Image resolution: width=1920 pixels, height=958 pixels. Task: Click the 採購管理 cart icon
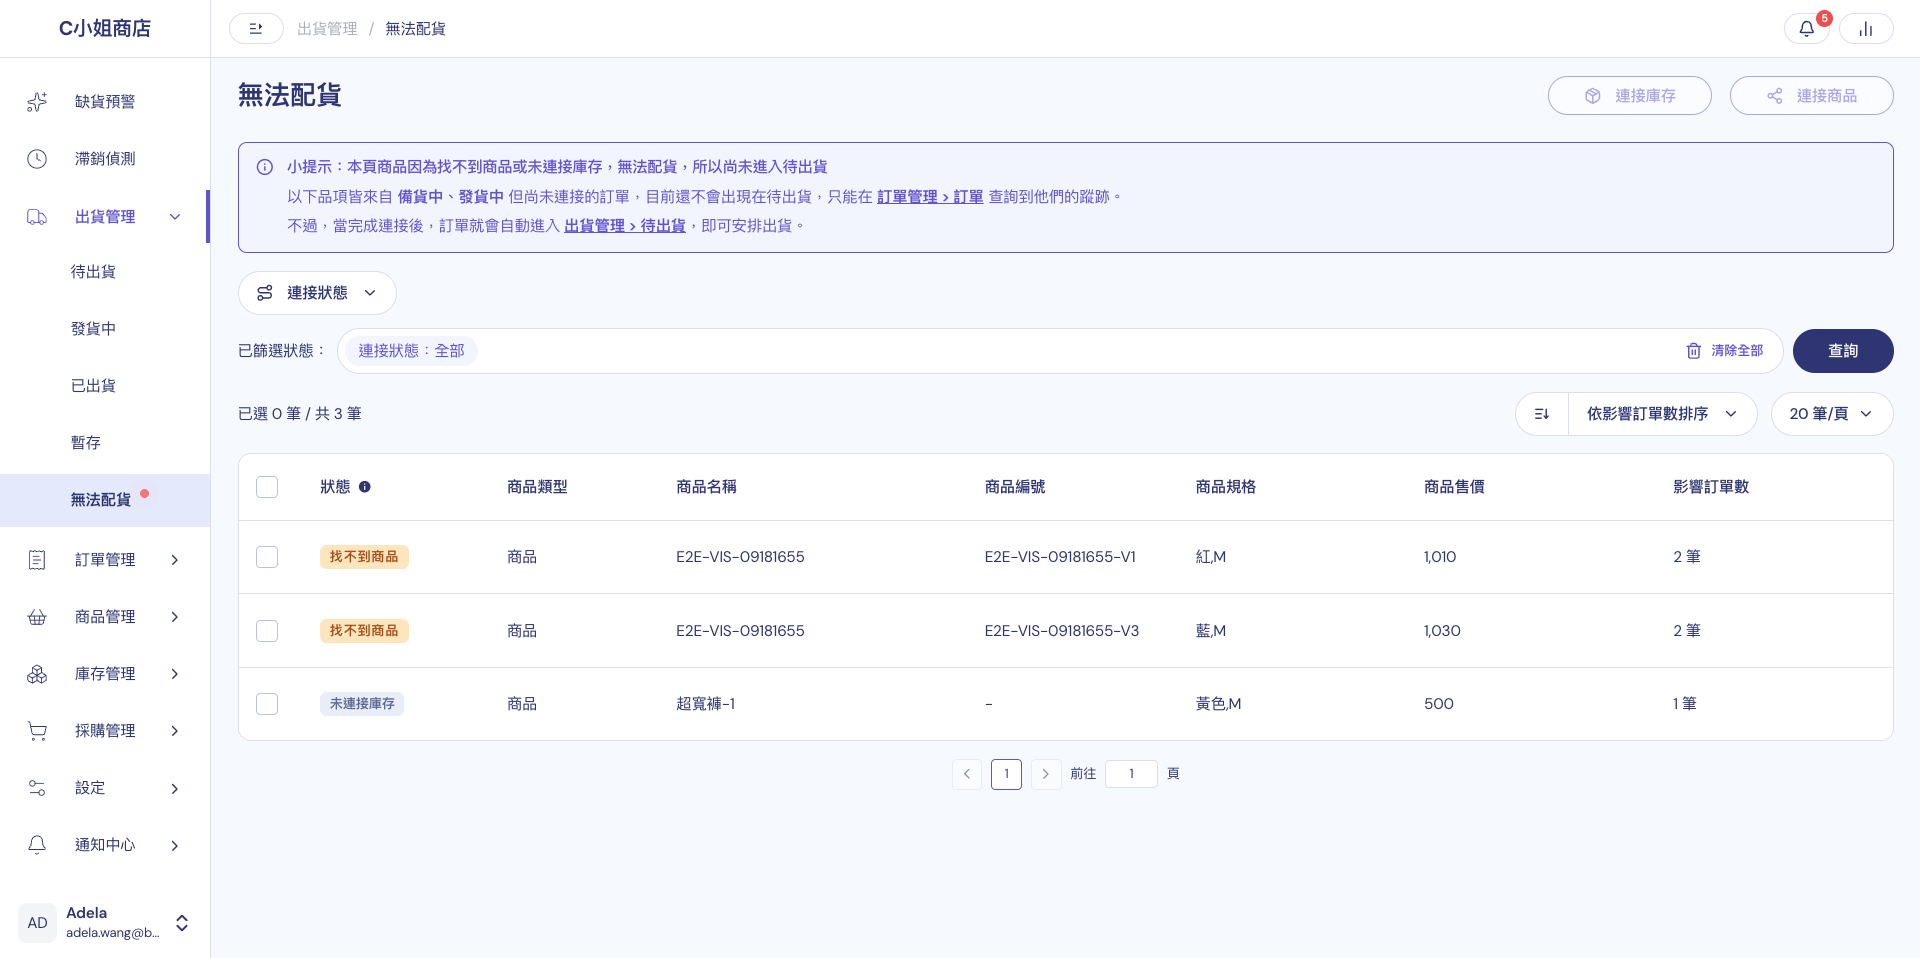click(37, 731)
